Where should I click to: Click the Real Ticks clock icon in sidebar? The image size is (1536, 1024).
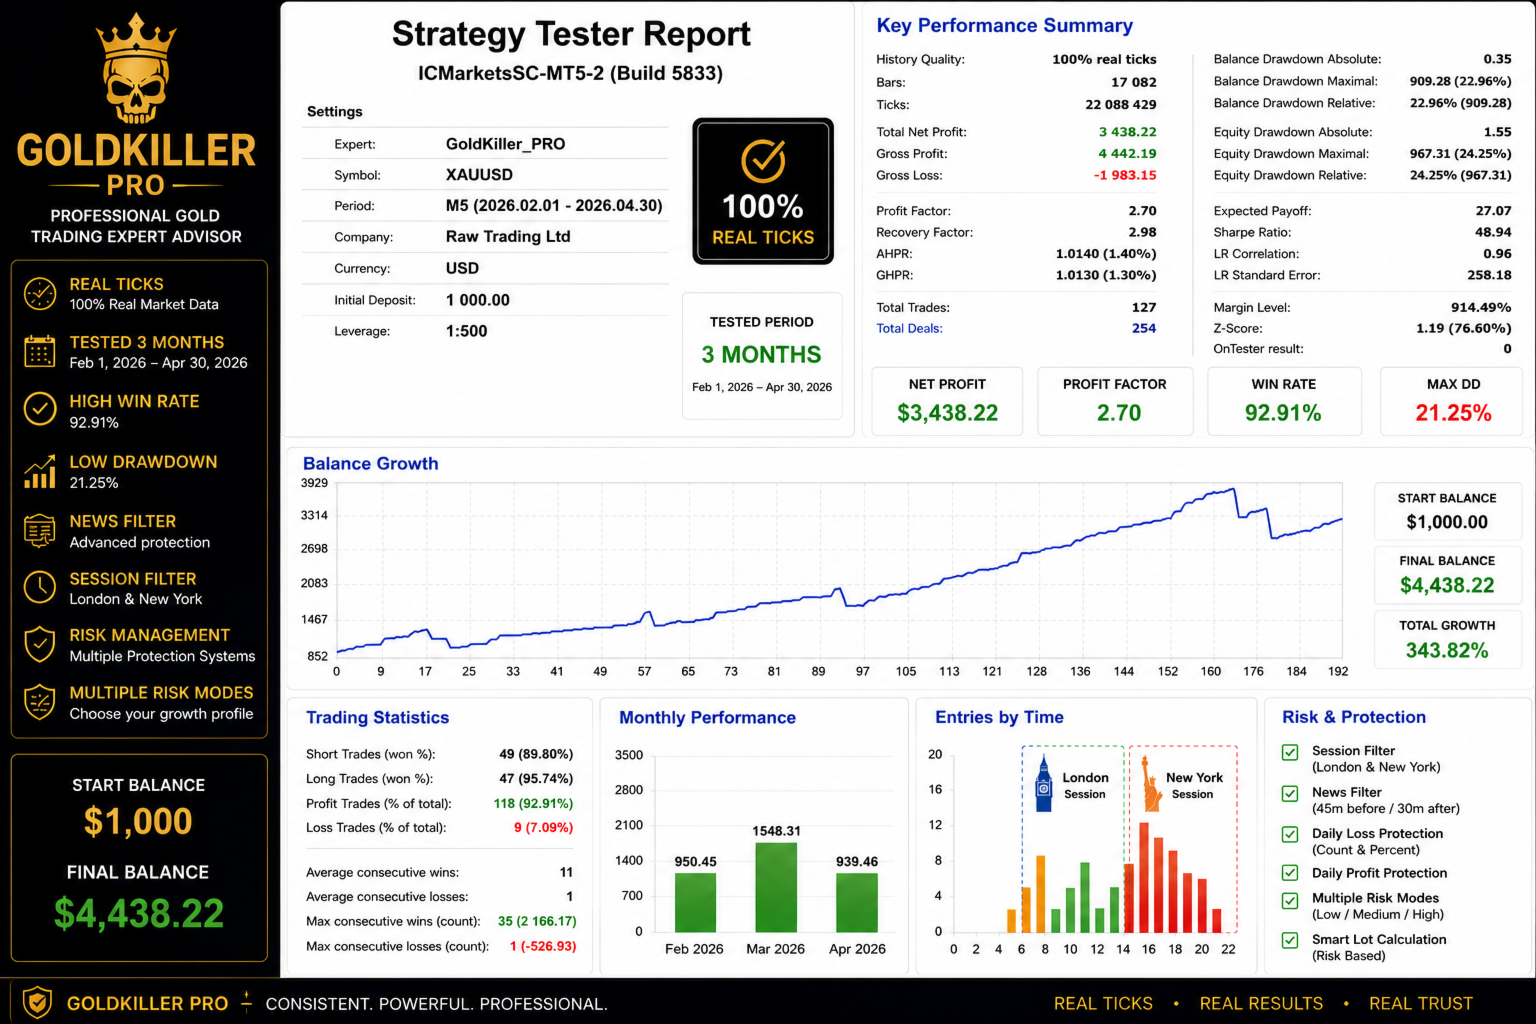click(x=40, y=294)
